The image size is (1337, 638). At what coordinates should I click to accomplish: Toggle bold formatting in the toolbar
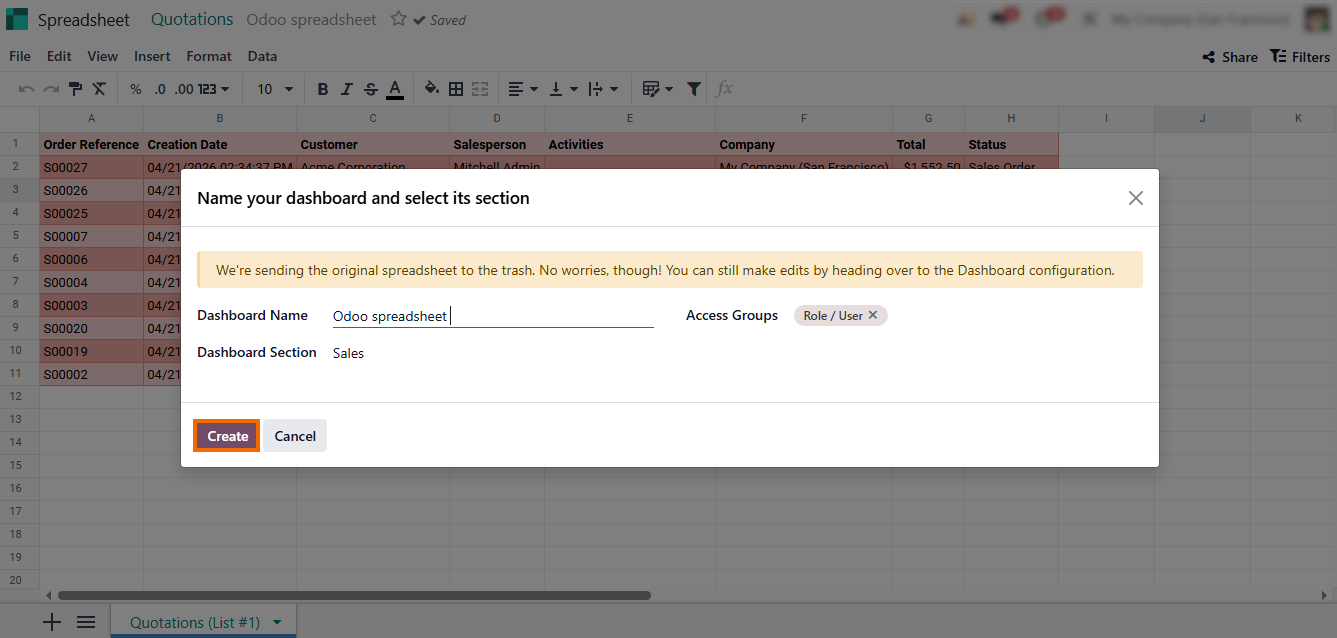pyautogui.click(x=322, y=89)
